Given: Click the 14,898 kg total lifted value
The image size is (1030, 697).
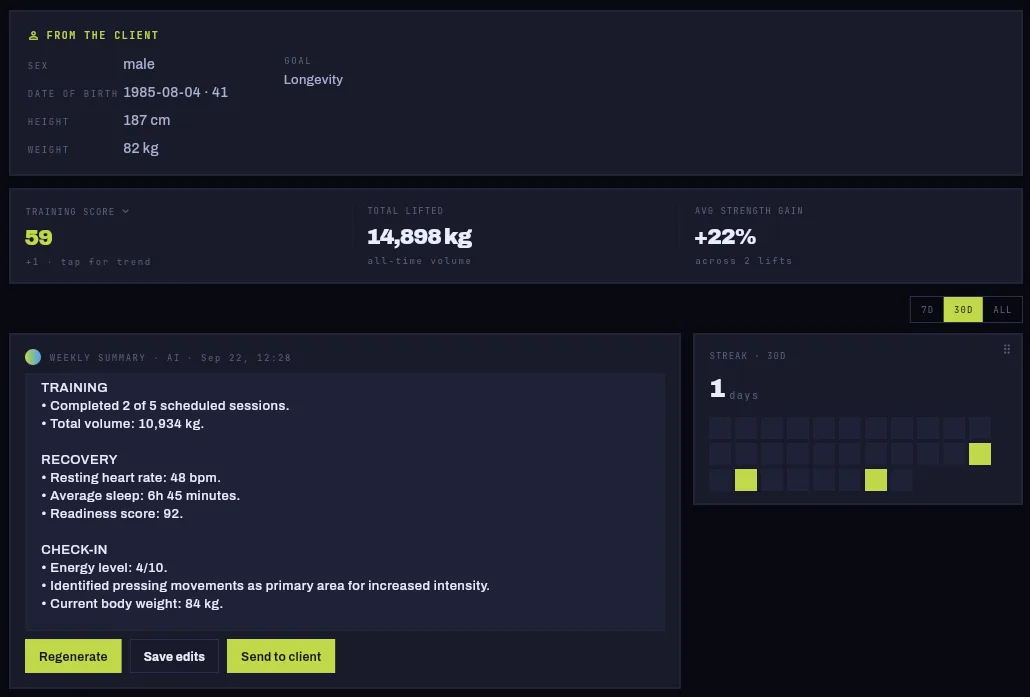Looking at the screenshot, I should (x=419, y=236).
